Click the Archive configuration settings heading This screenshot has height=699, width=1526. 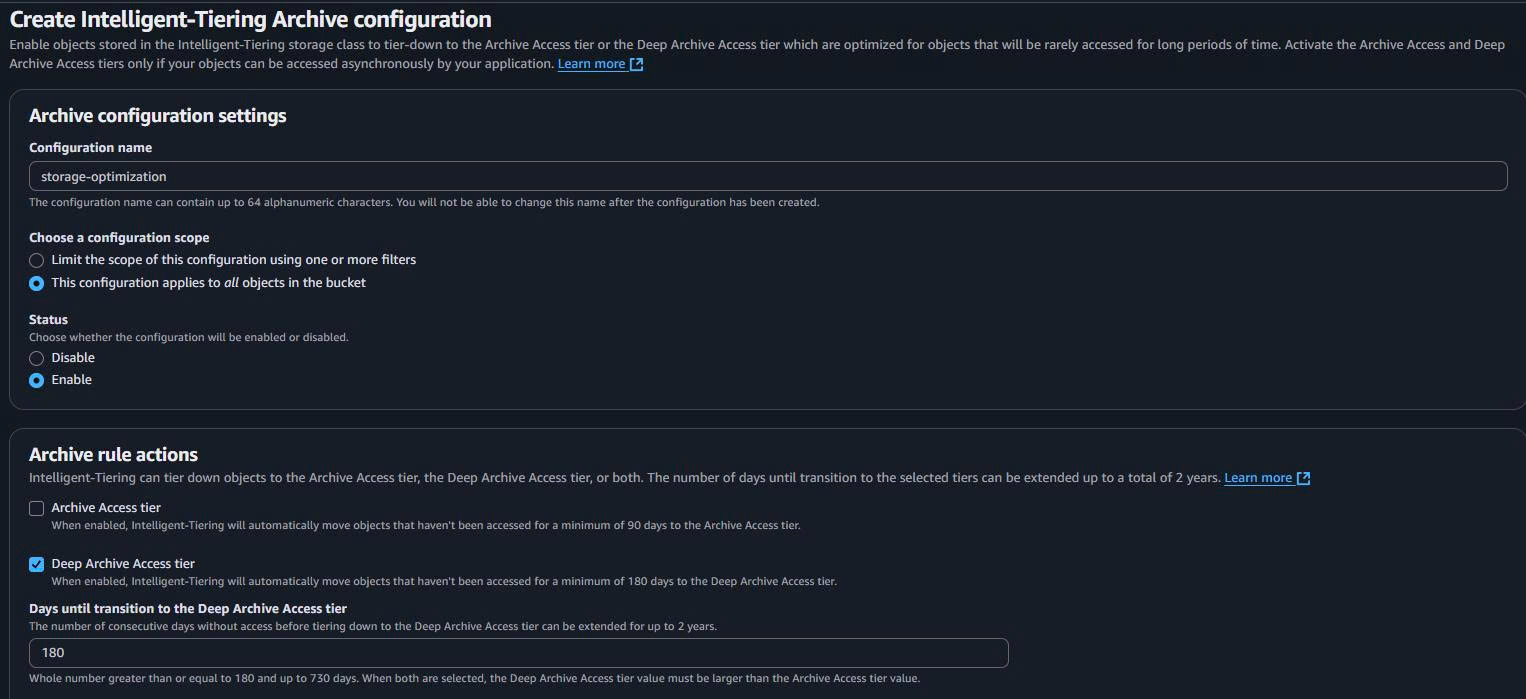(157, 115)
